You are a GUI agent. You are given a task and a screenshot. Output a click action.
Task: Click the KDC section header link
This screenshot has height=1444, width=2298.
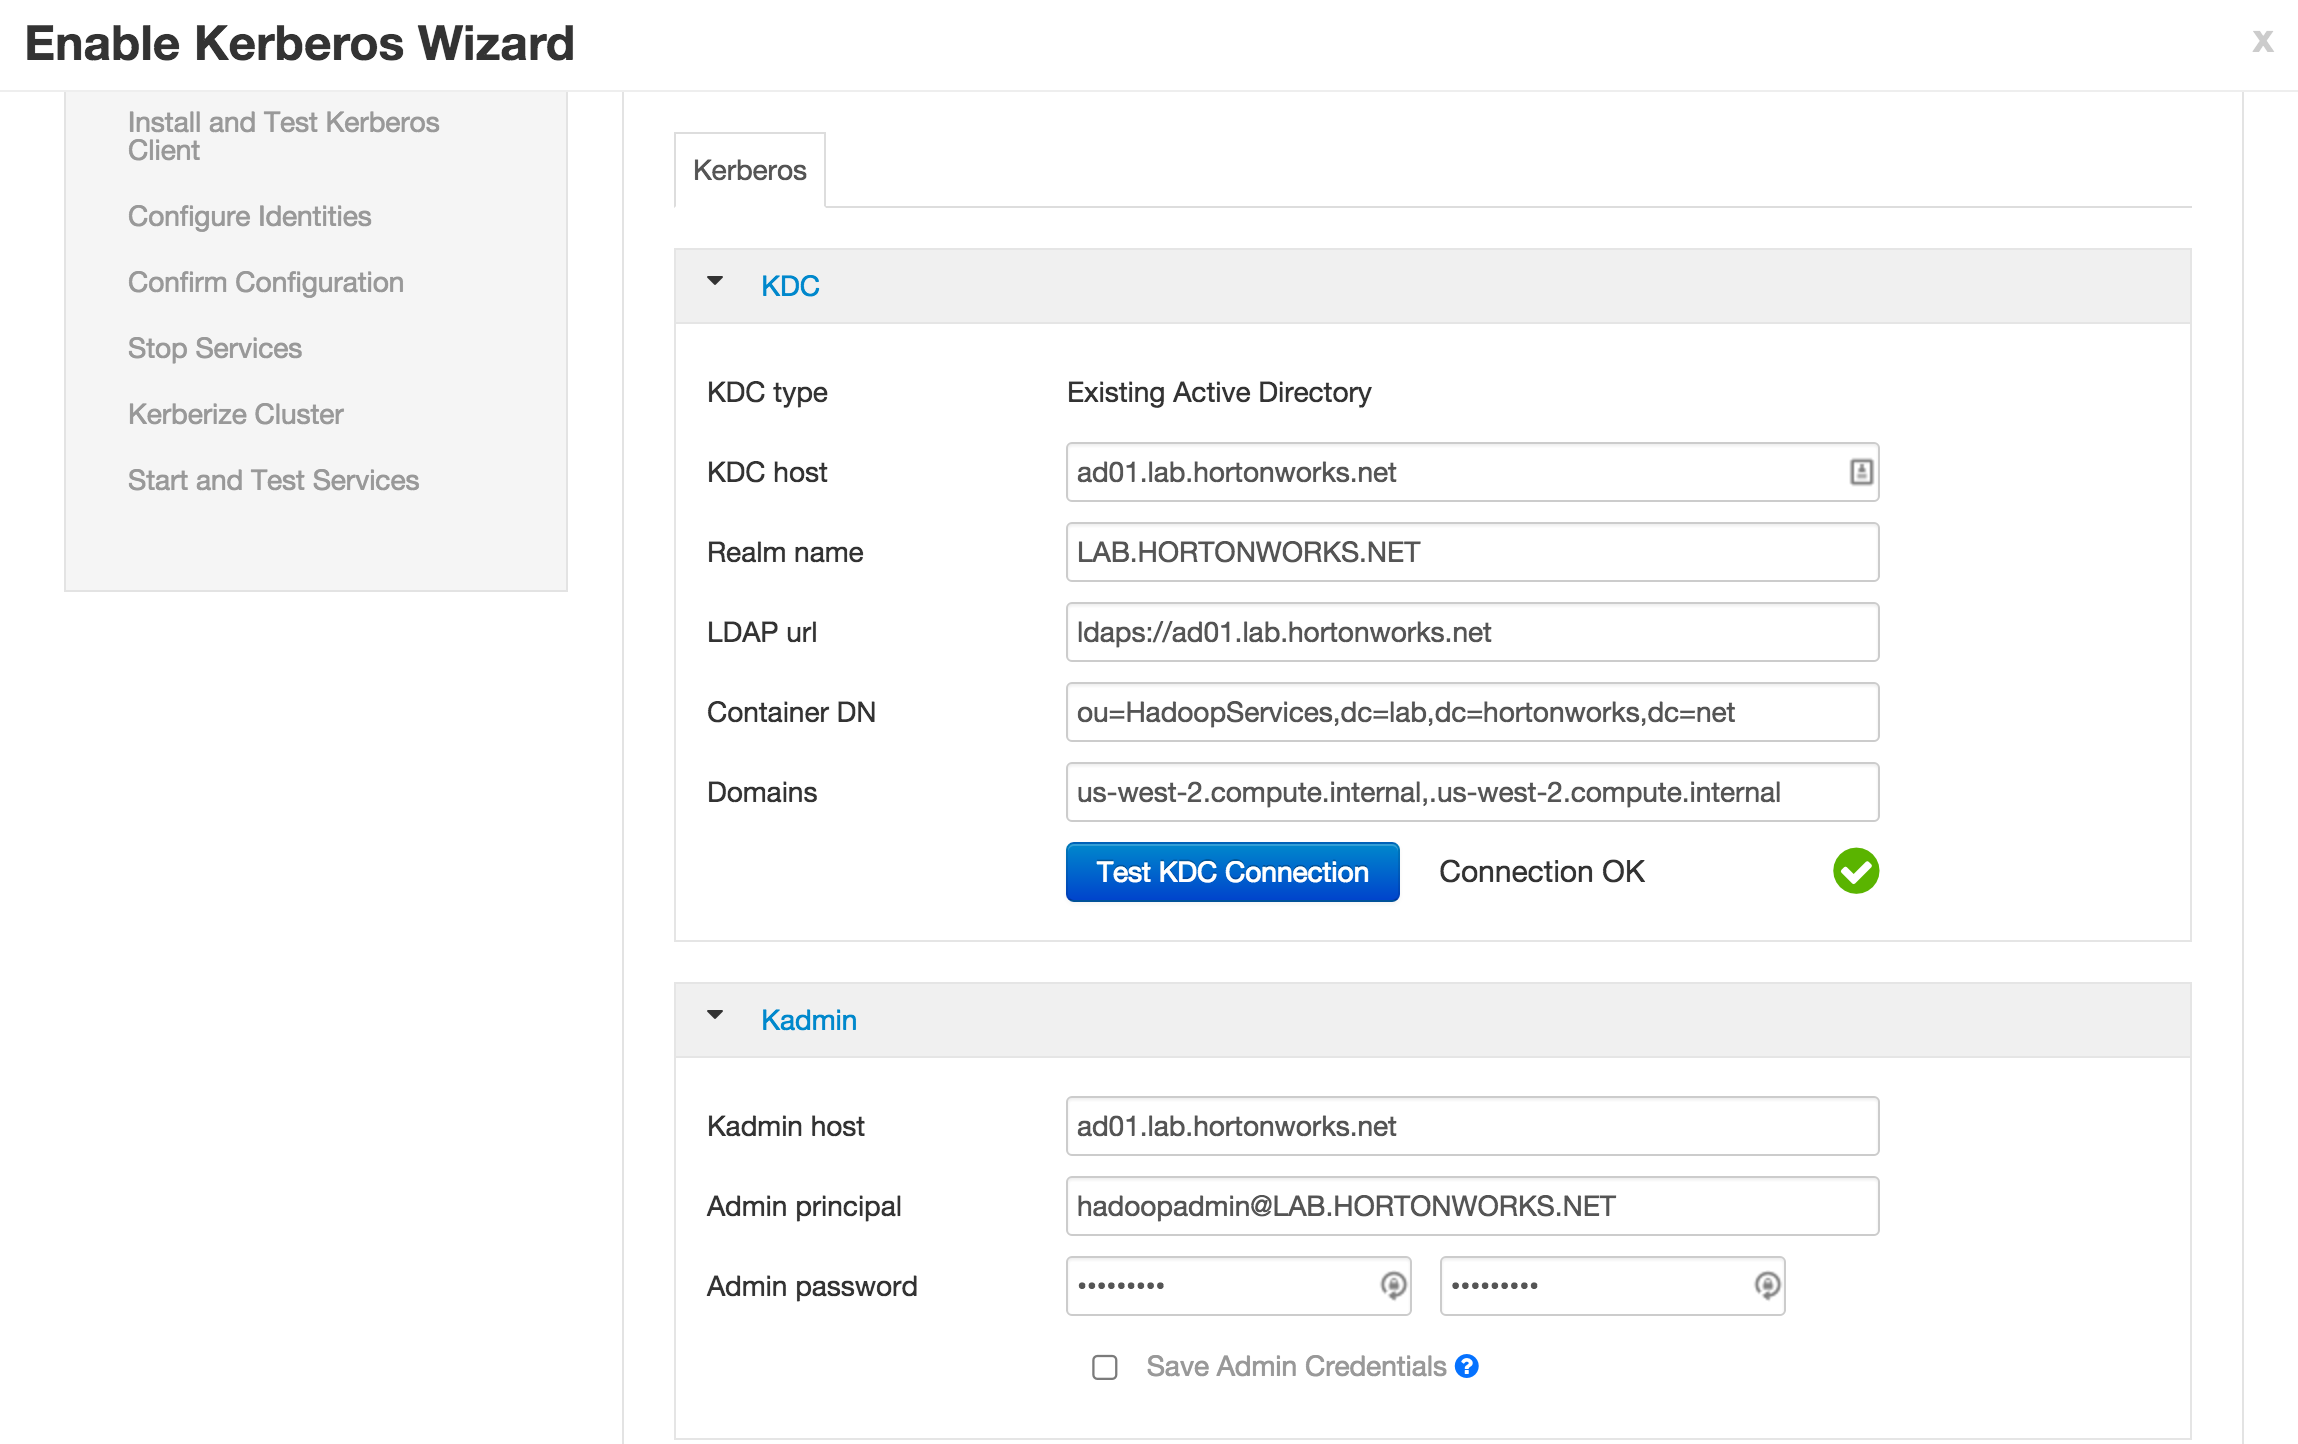pos(790,286)
